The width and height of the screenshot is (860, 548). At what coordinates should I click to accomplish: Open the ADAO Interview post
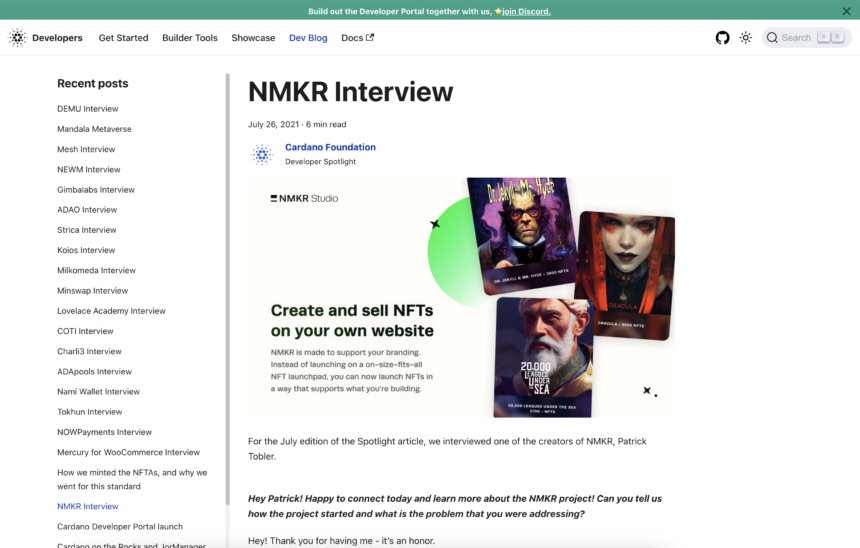point(87,210)
